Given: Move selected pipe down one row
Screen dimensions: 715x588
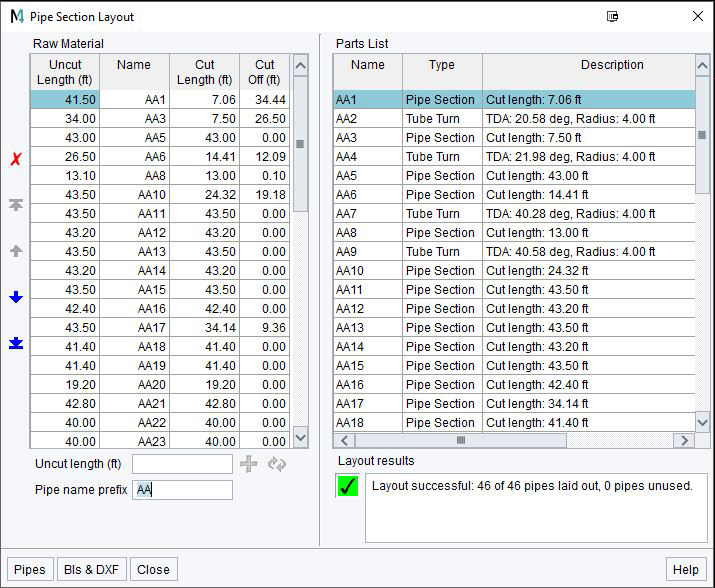Looking at the screenshot, I should (15, 297).
